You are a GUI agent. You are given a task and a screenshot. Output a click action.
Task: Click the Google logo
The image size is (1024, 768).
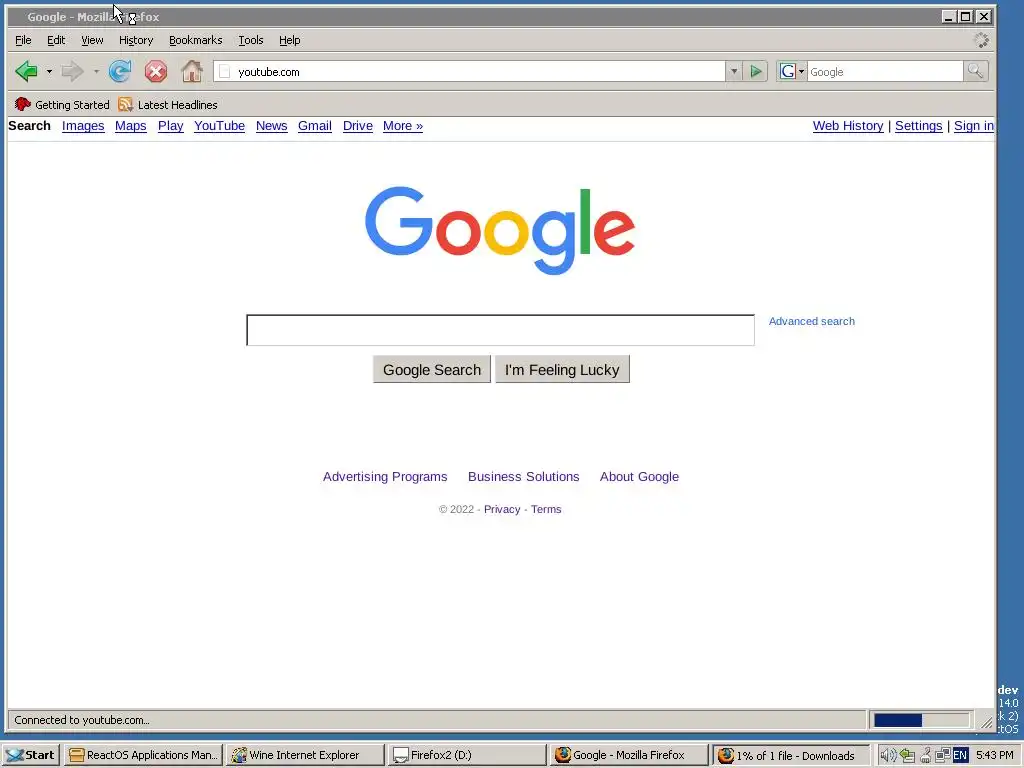500,230
